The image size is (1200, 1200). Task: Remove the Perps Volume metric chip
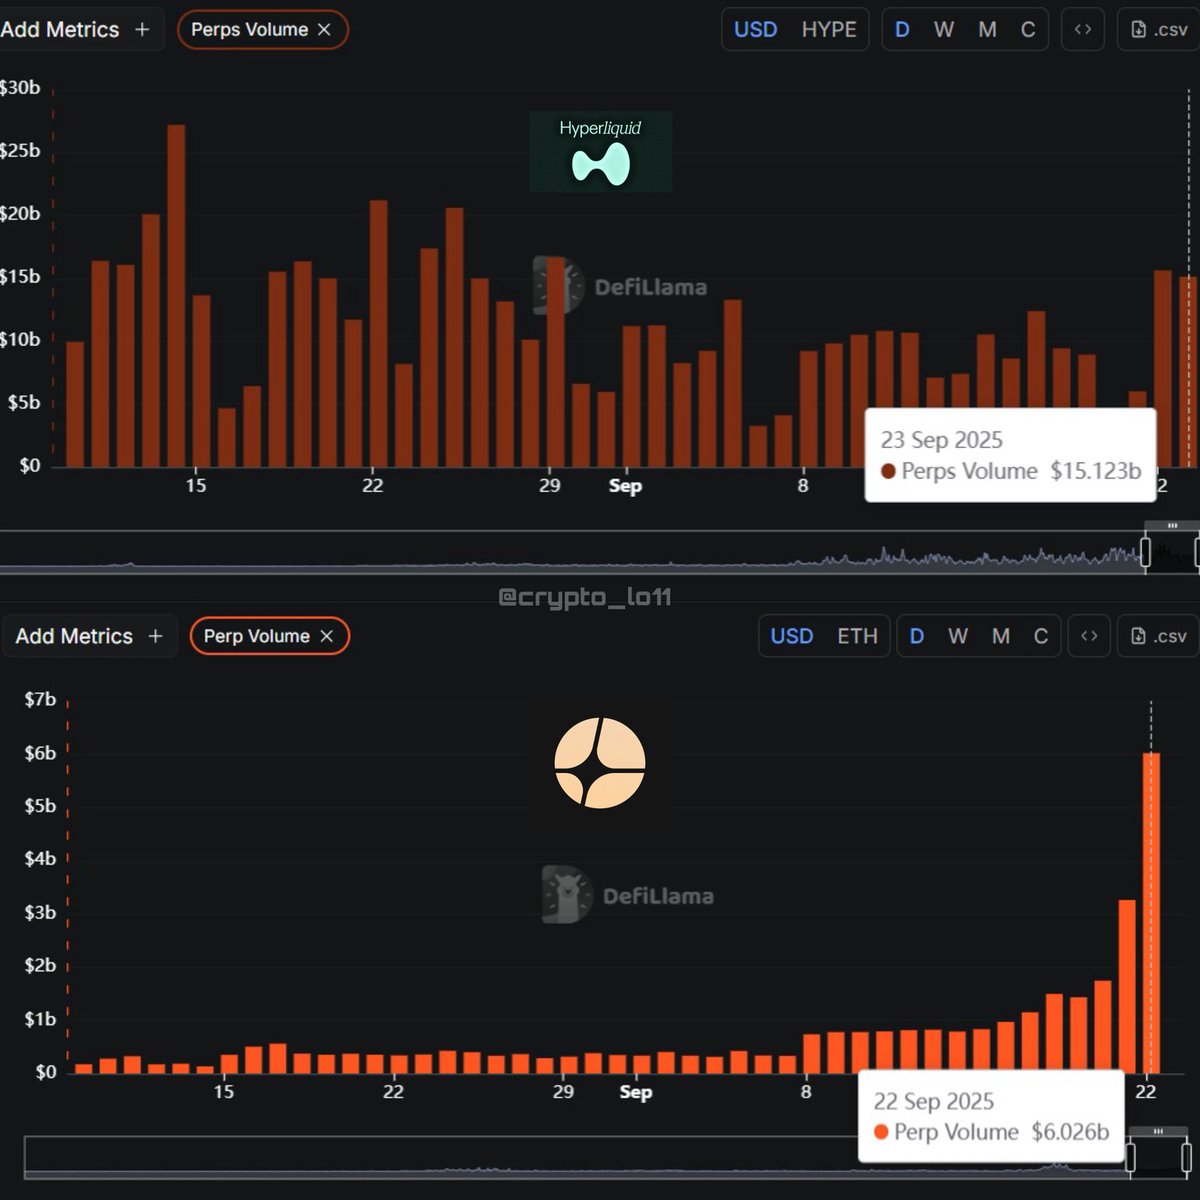click(324, 30)
